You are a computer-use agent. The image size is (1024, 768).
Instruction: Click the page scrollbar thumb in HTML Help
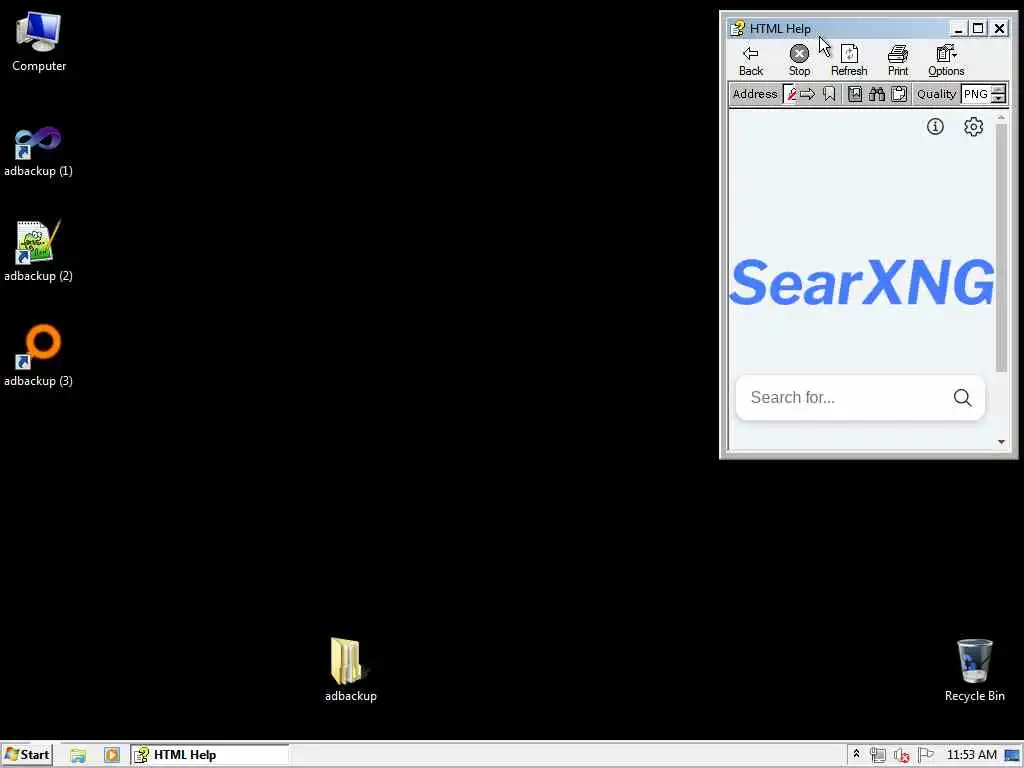click(x=1001, y=248)
